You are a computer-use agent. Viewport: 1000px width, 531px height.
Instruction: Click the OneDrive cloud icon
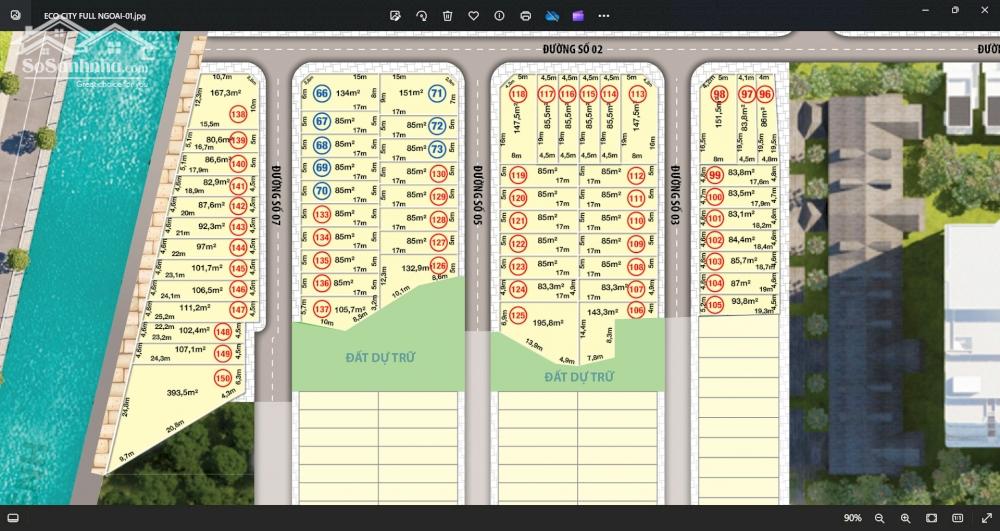553,16
